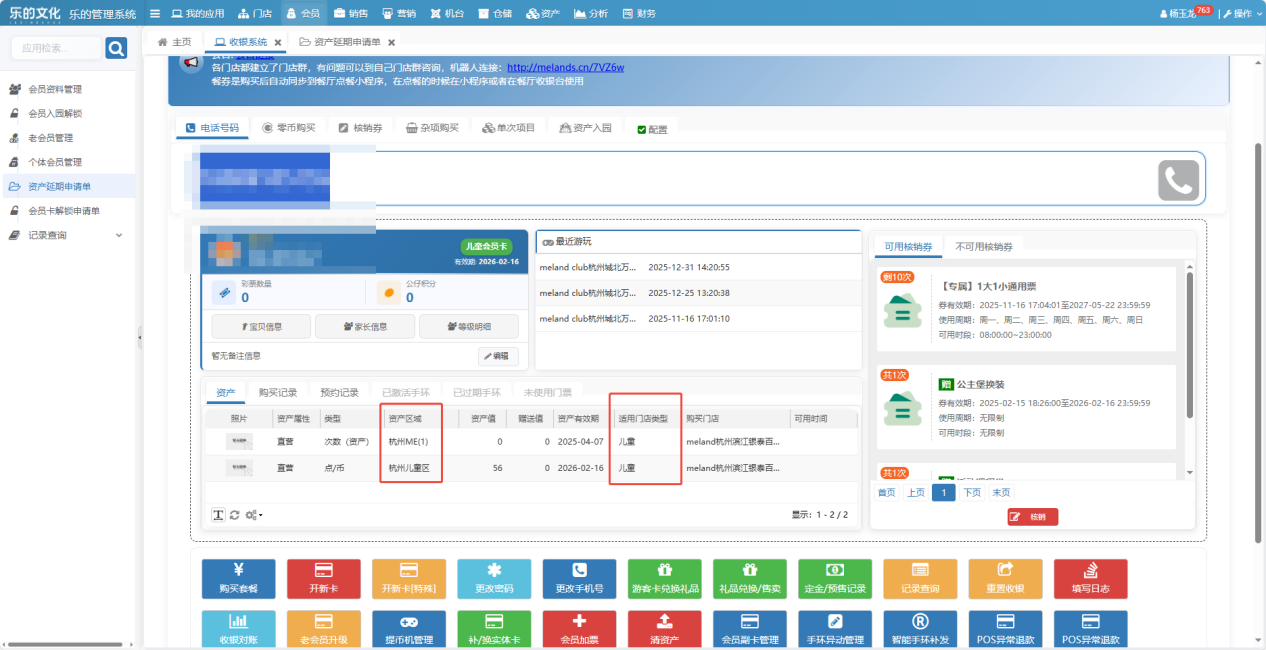Switch to the 购买记录 tab
This screenshot has width=1266, height=650.
pos(277,393)
